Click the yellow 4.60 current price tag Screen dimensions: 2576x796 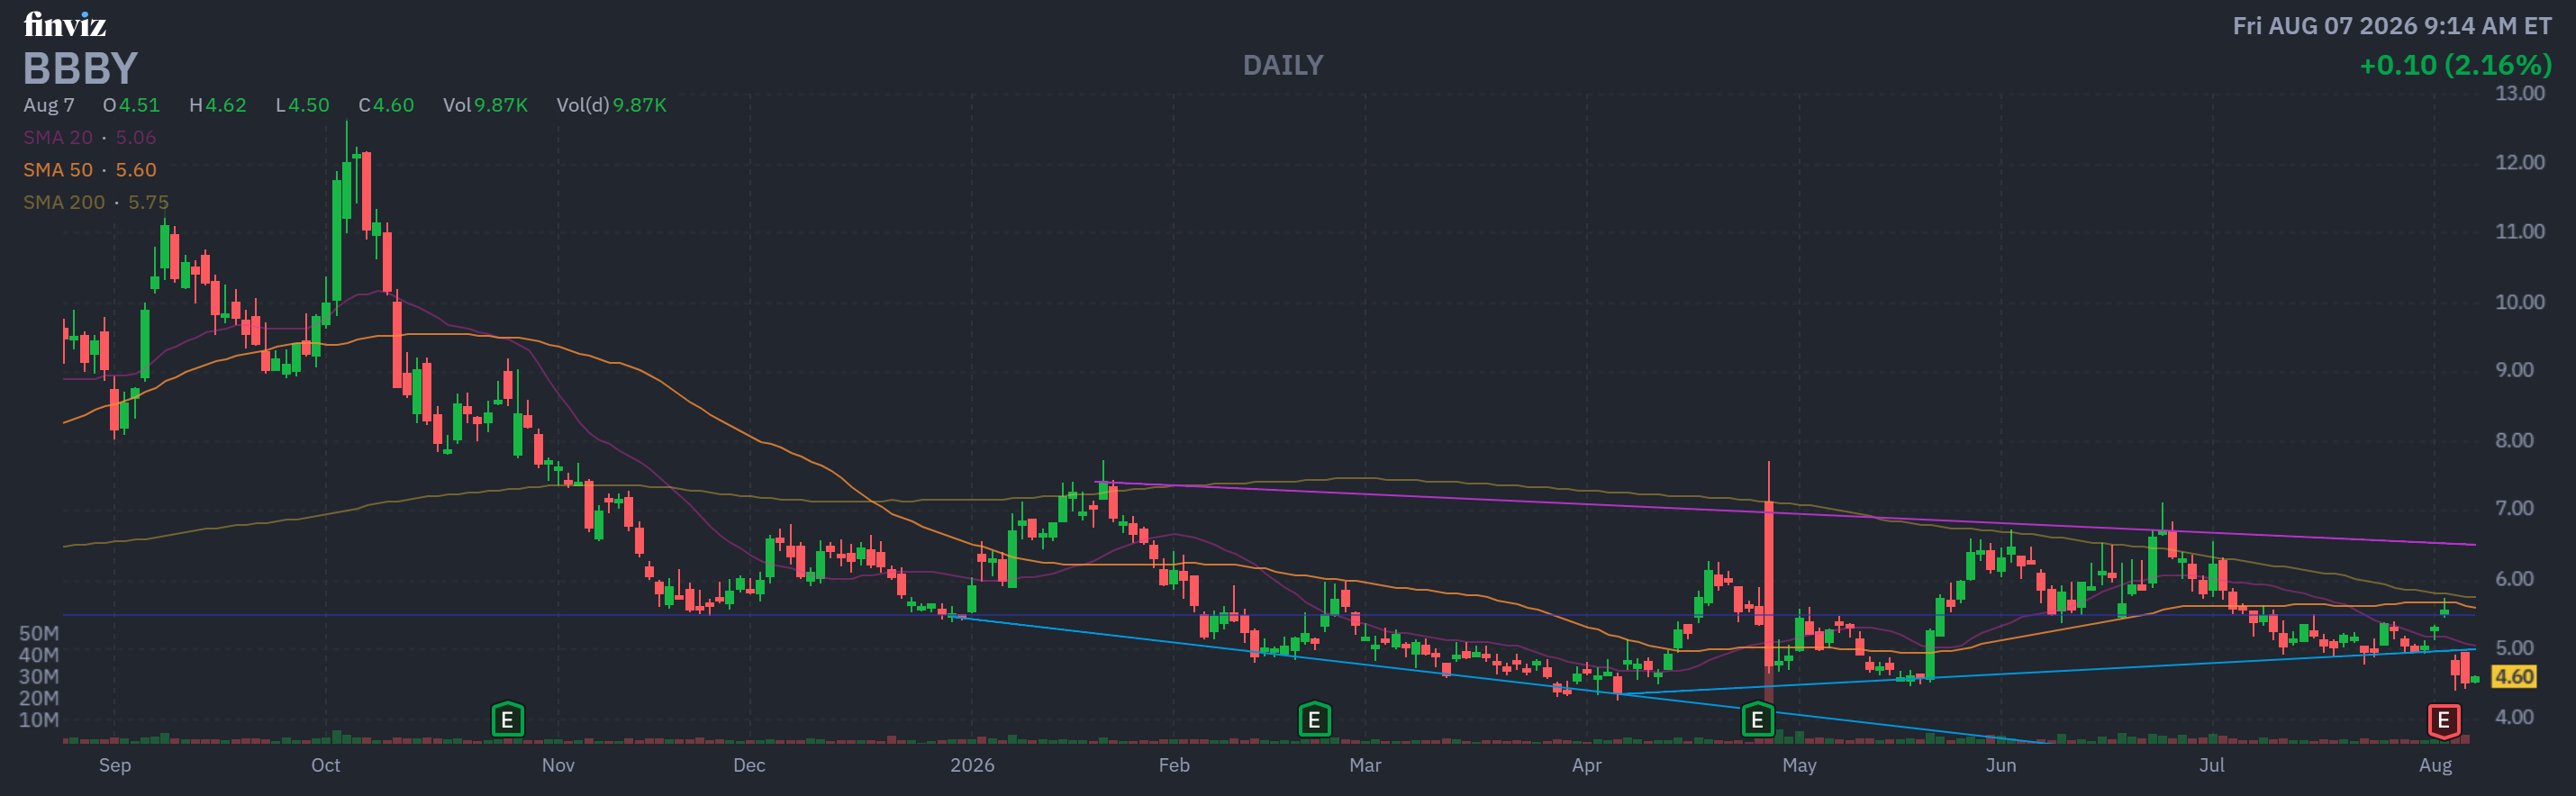tap(2513, 677)
